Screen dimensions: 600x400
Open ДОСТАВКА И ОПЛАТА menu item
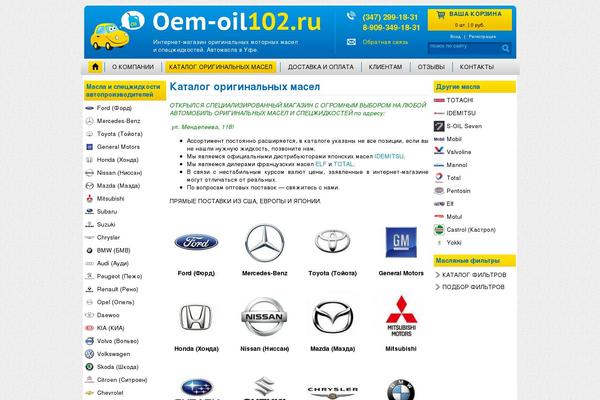(321, 67)
